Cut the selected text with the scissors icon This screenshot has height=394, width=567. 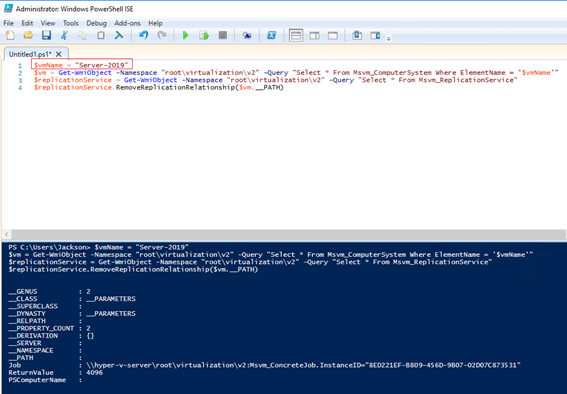coord(64,35)
